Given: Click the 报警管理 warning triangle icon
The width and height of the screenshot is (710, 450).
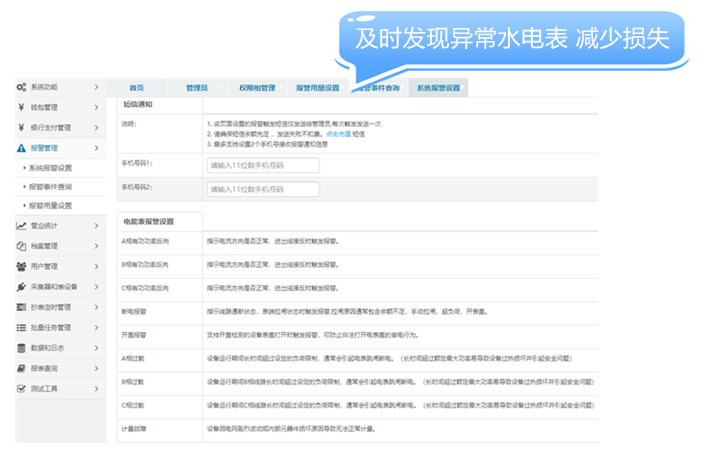Looking at the screenshot, I should point(21,148).
